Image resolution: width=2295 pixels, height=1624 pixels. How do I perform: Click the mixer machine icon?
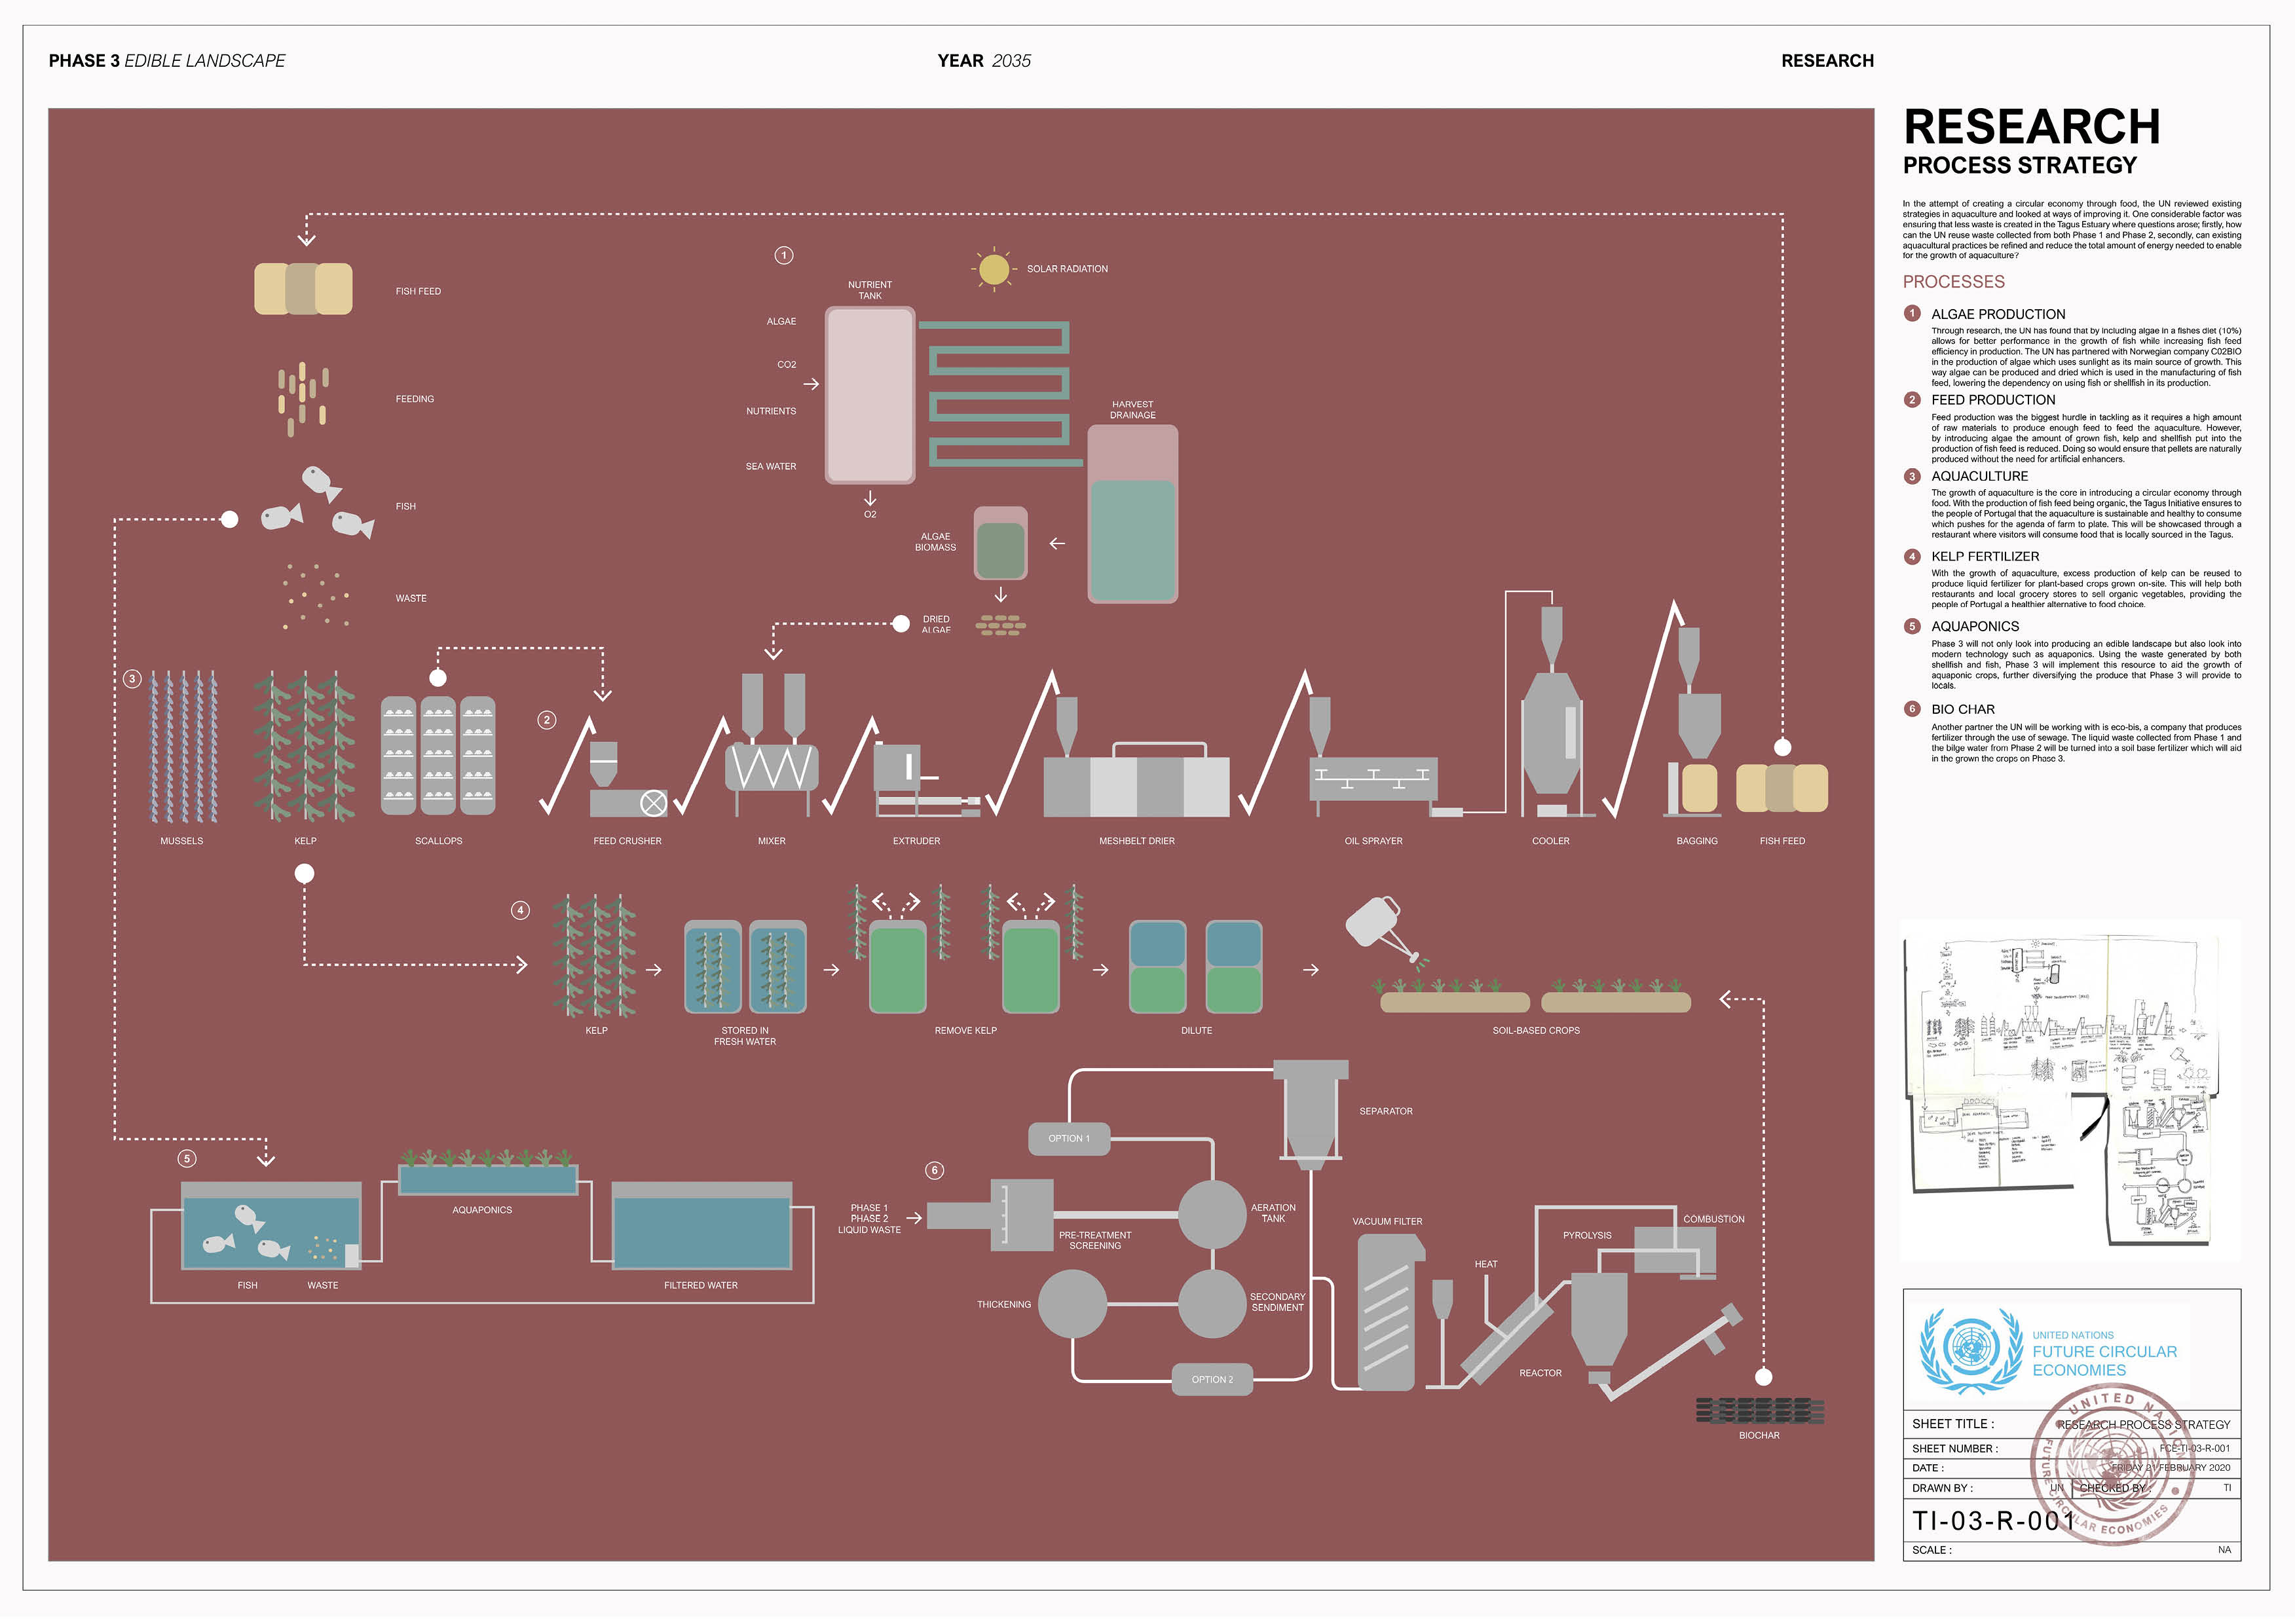point(771,767)
